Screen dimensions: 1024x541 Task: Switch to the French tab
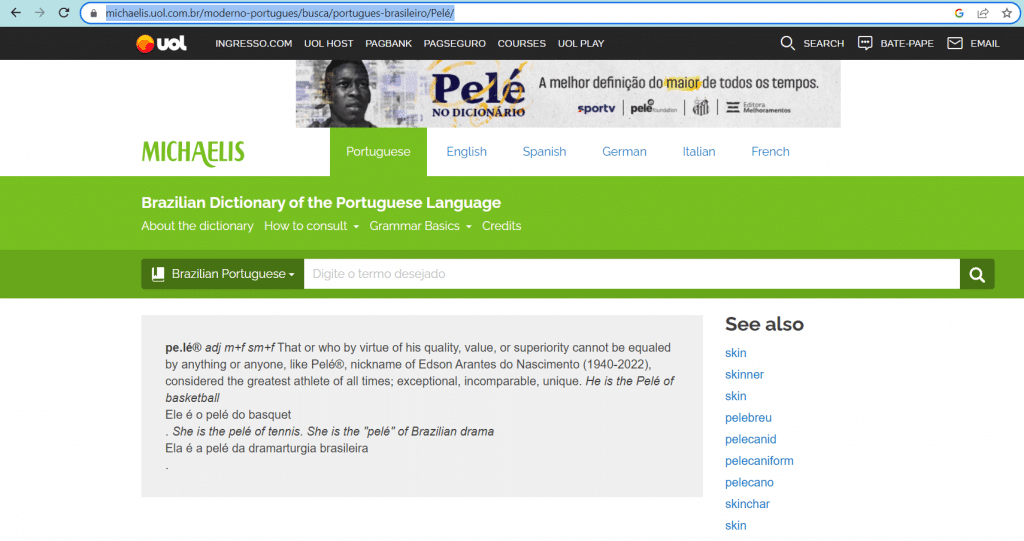(x=770, y=152)
